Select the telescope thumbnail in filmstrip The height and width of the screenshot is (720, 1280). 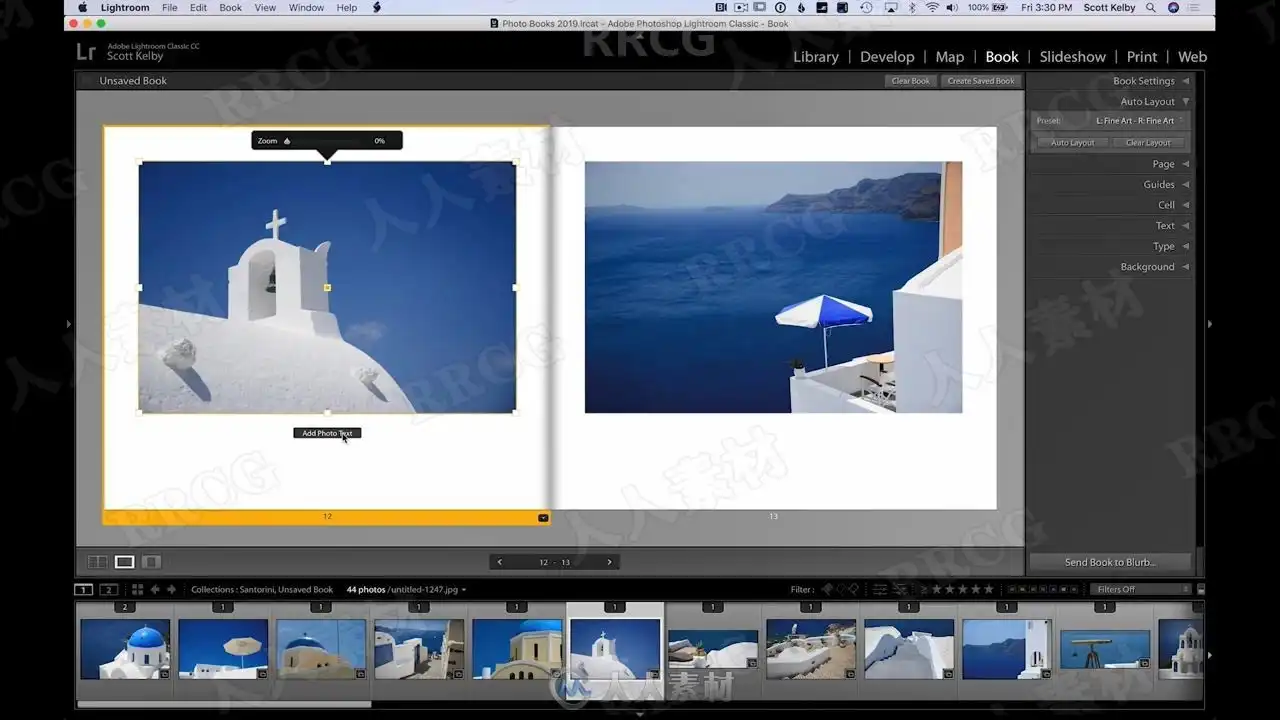[x=1105, y=649]
